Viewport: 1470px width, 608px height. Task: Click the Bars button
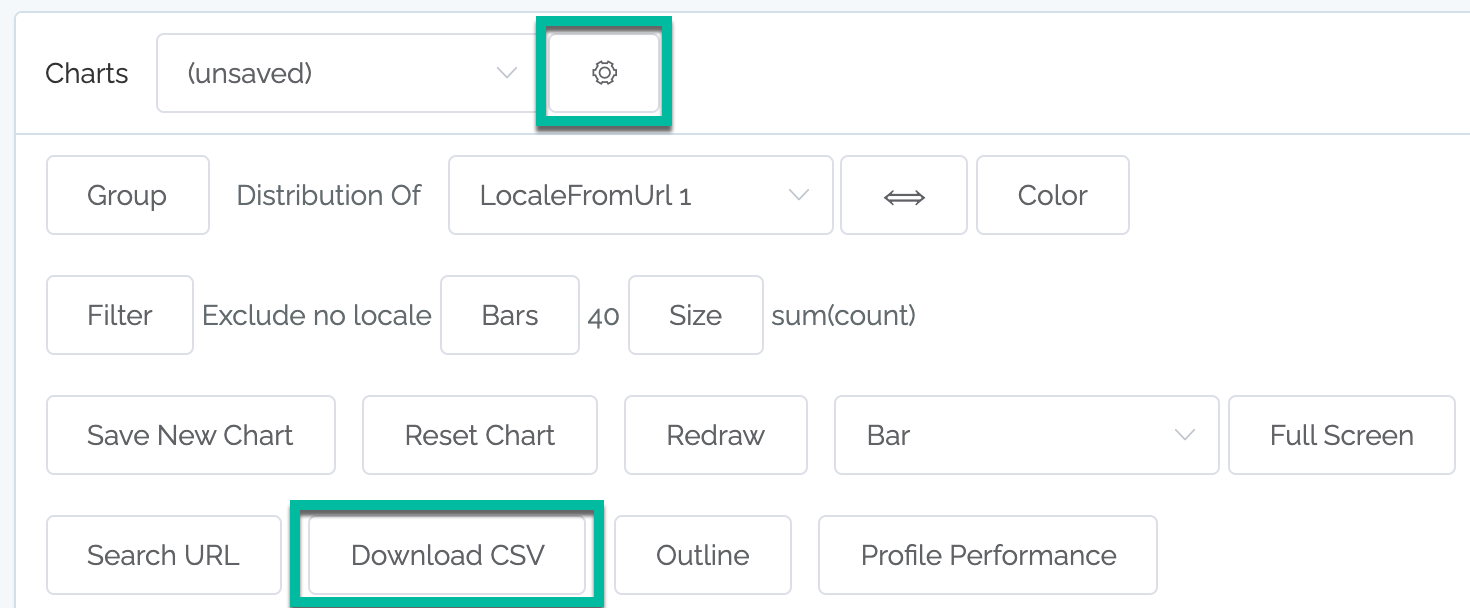(x=510, y=315)
